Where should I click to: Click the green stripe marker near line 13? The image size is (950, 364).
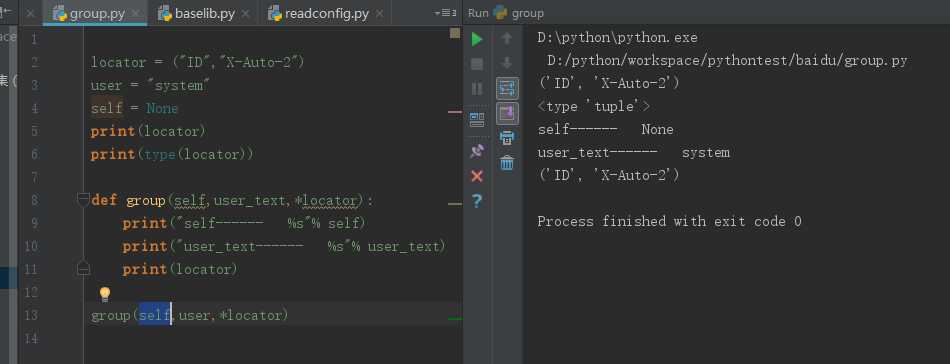(x=454, y=319)
